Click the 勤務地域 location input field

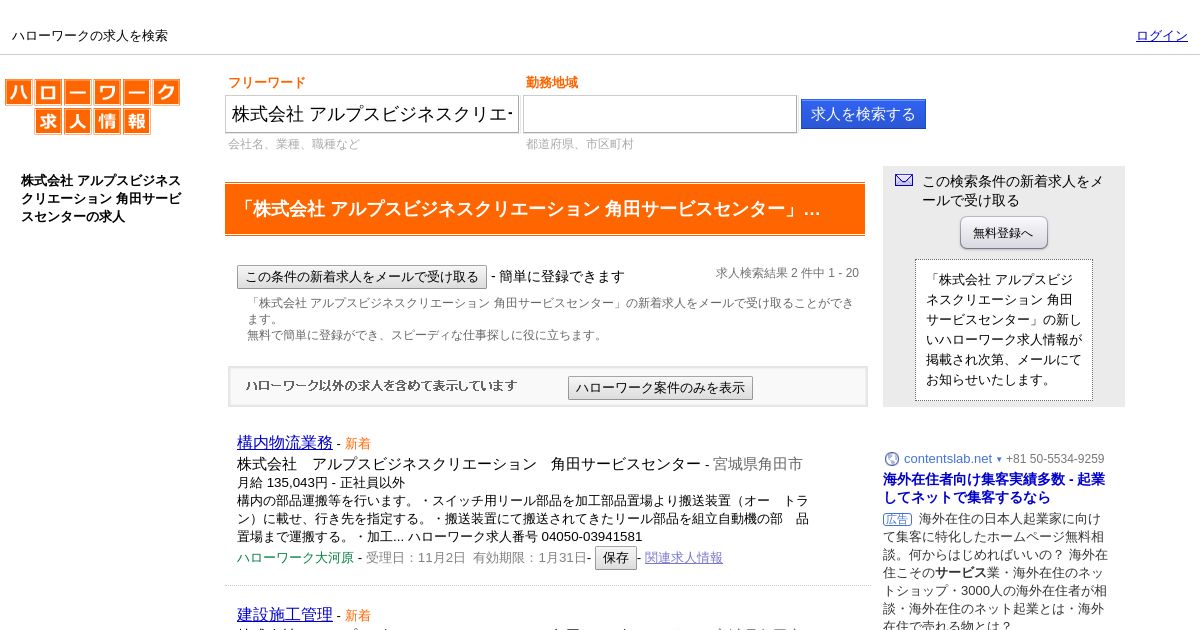click(660, 114)
